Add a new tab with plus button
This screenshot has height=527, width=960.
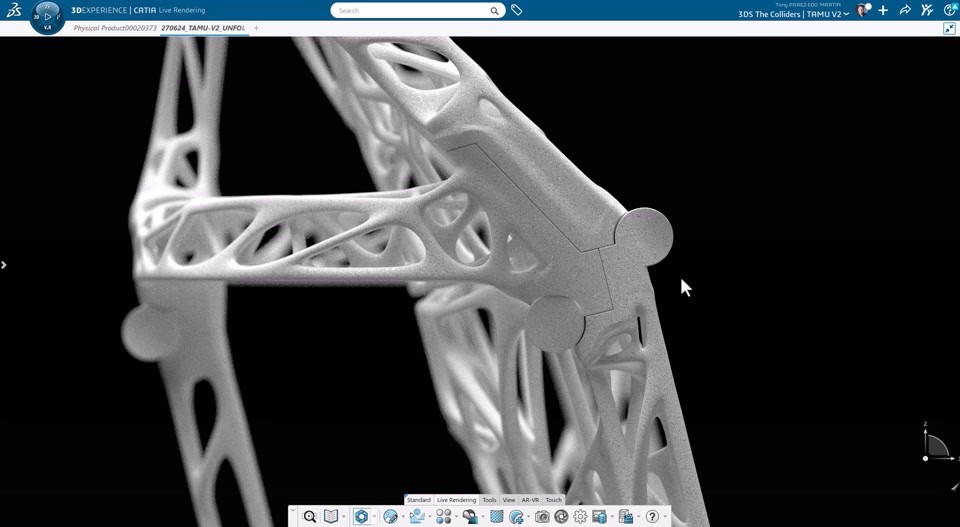256,28
